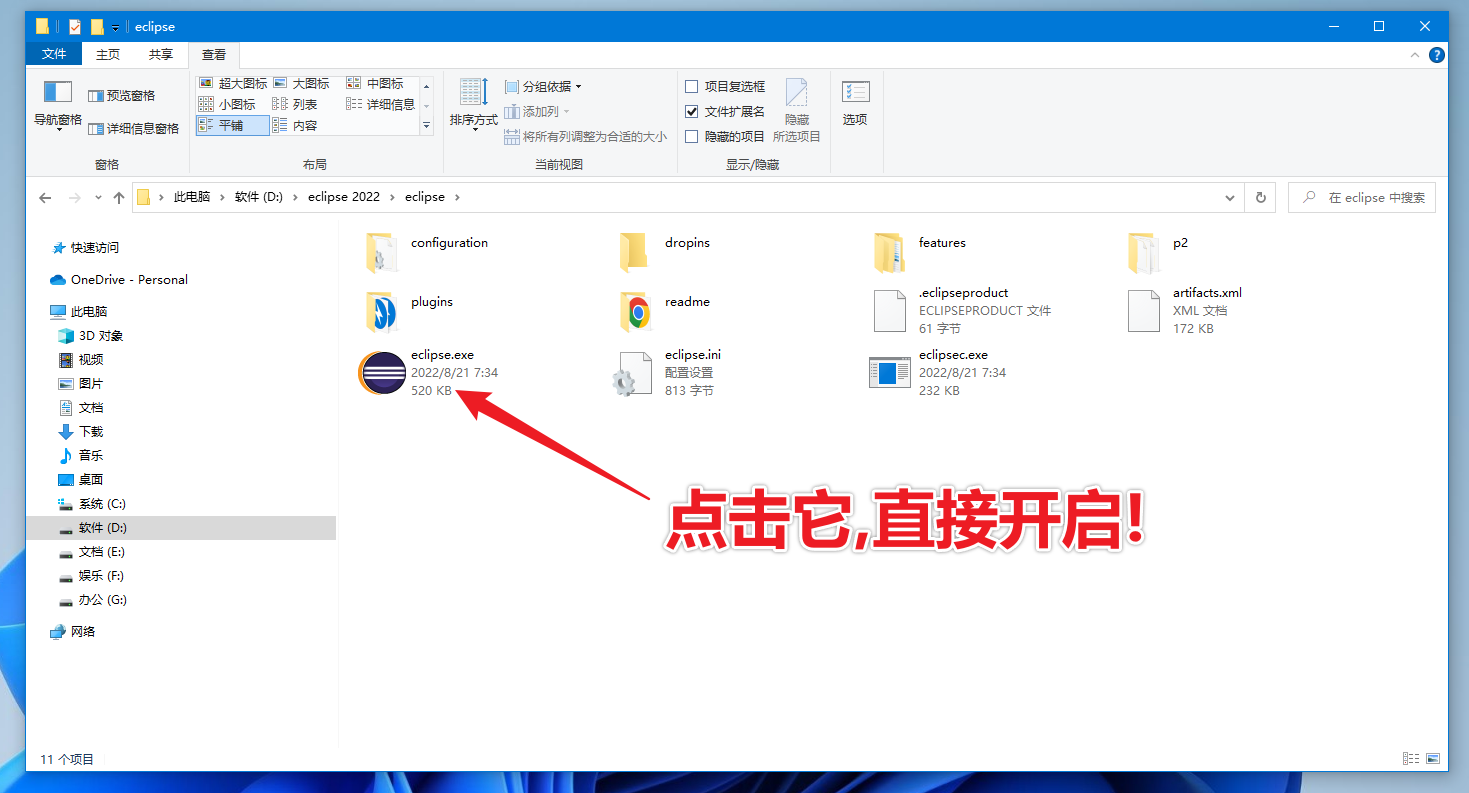The image size is (1469, 793).
Task: Open the plugins folder
Action: pyautogui.click(x=381, y=311)
